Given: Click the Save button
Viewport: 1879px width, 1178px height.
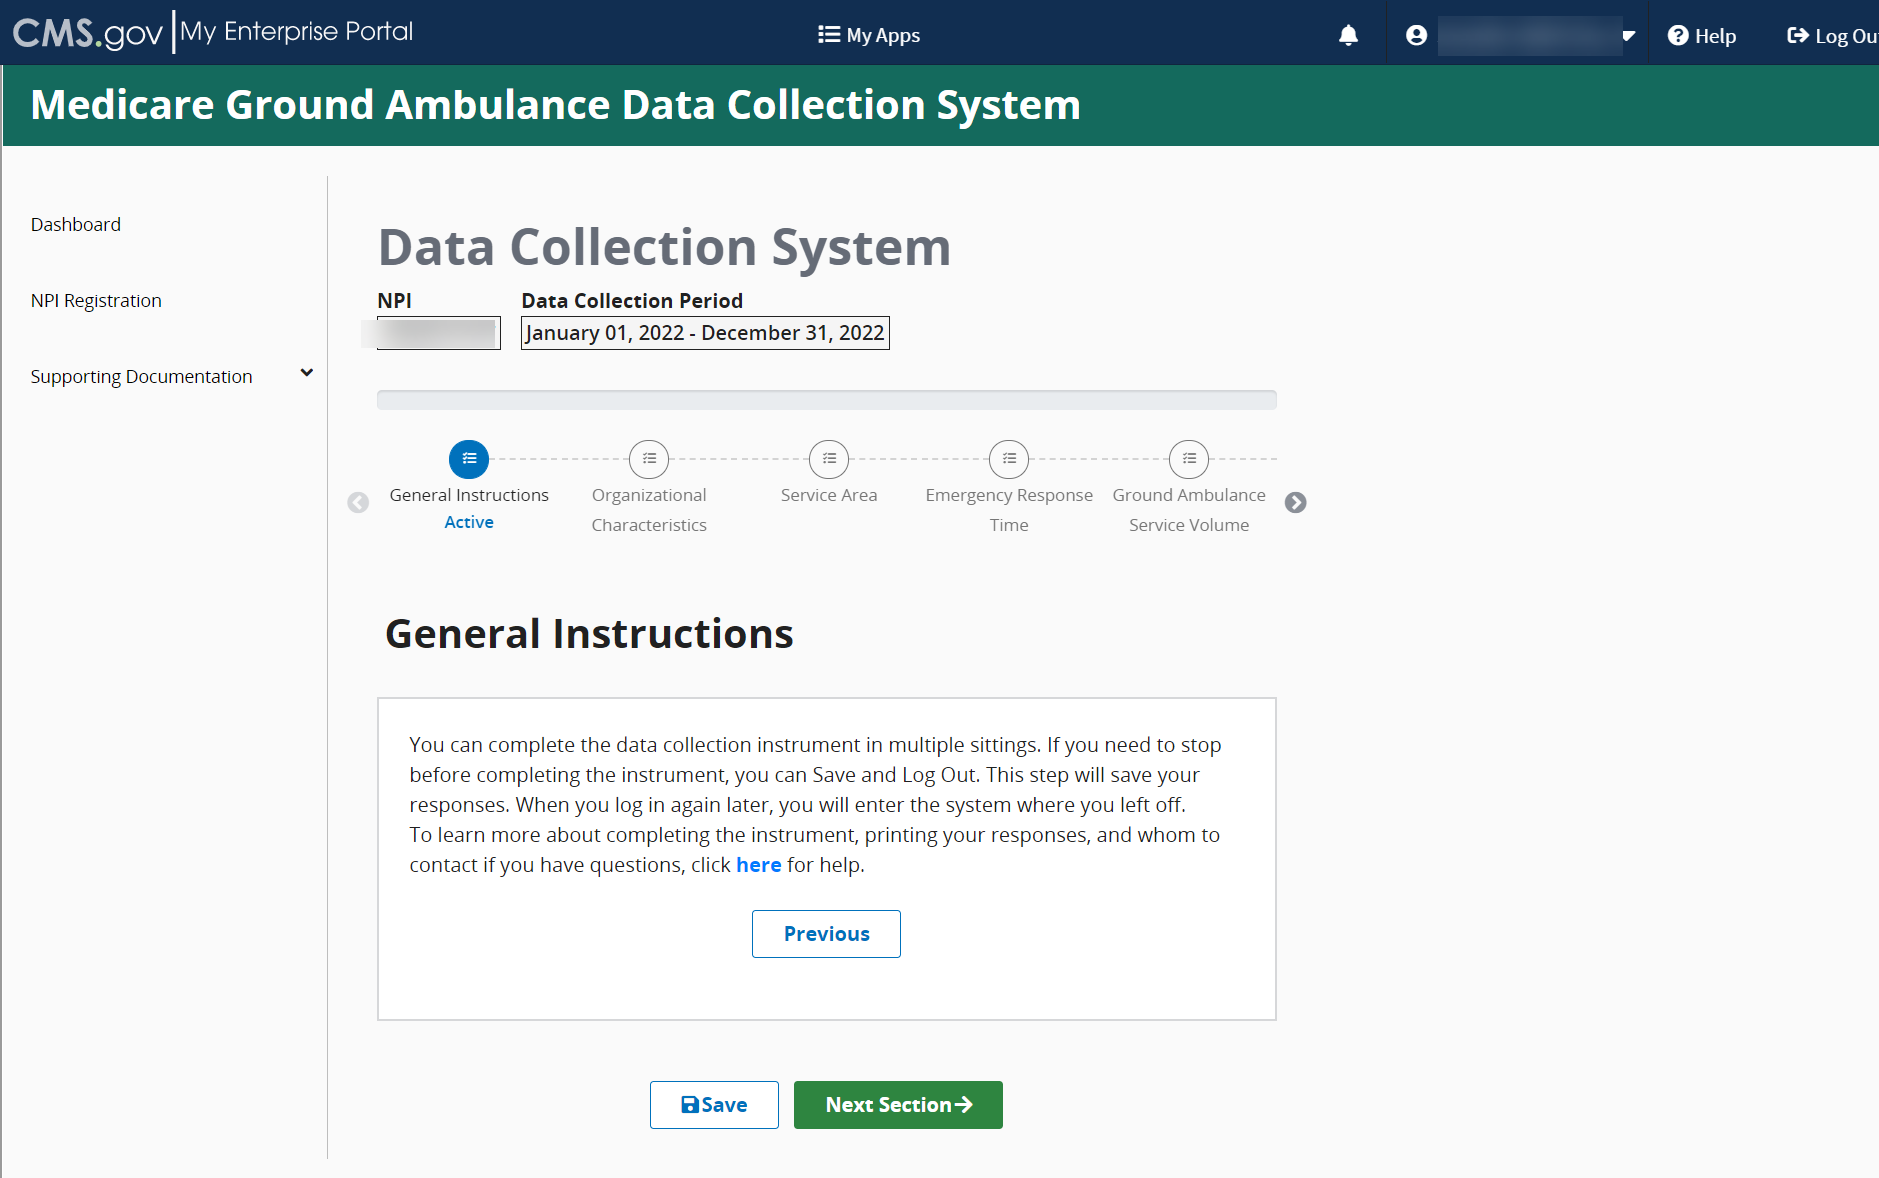Looking at the screenshot, I should pyautogui.click(x=714, y=1105).
